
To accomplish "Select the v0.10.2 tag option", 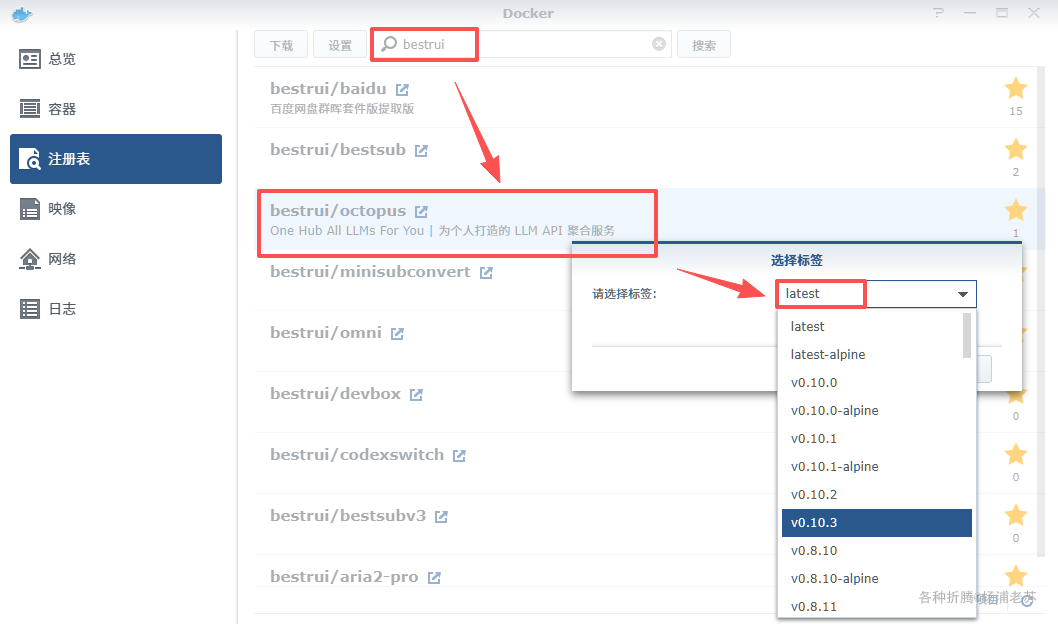I will (876, 494).
